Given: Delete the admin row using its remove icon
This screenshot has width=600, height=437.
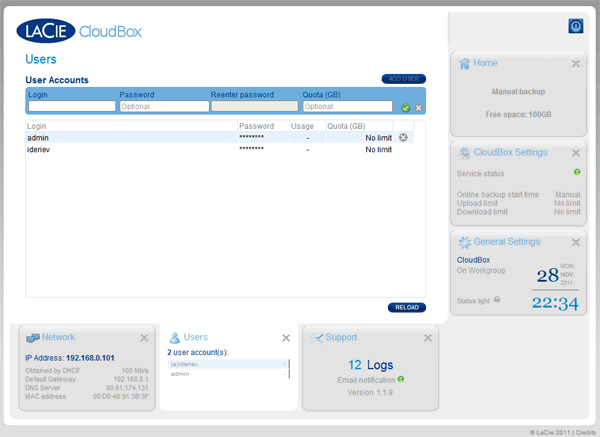Looking at the screenshot, I should (403, 137).
